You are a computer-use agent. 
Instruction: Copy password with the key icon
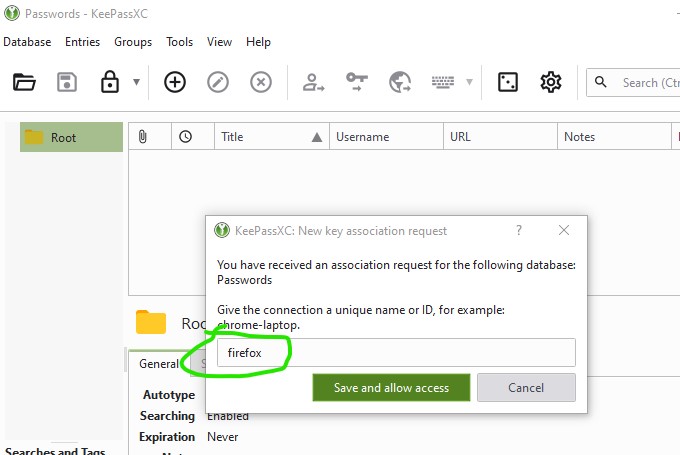click(x=356, y=82)
